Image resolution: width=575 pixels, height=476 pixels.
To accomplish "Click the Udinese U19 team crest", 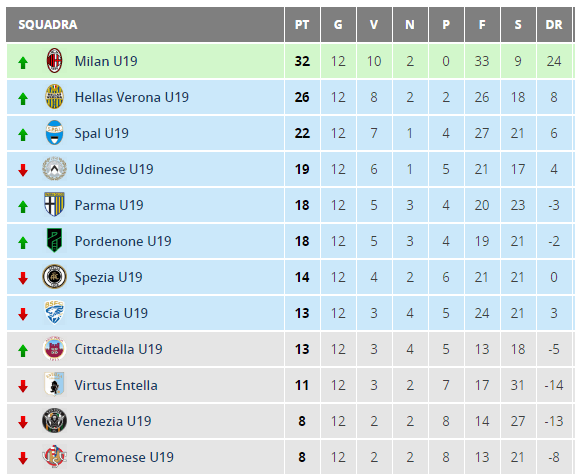I will (54, 169).
